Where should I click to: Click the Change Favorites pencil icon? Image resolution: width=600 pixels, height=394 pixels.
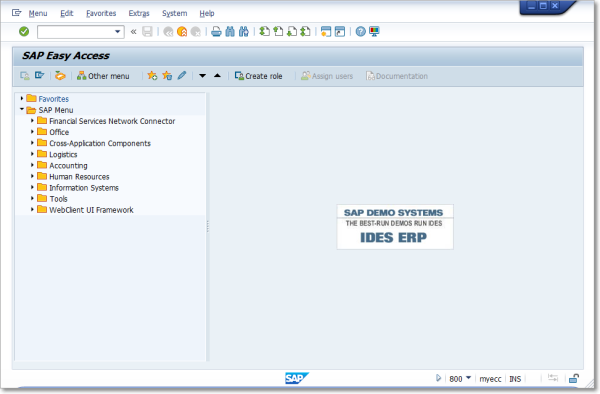(182, 75)
